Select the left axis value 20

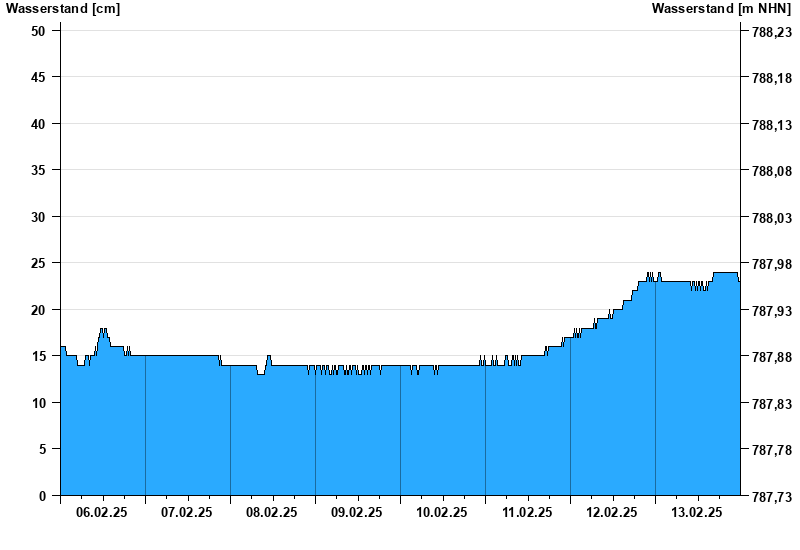(38, 310)
